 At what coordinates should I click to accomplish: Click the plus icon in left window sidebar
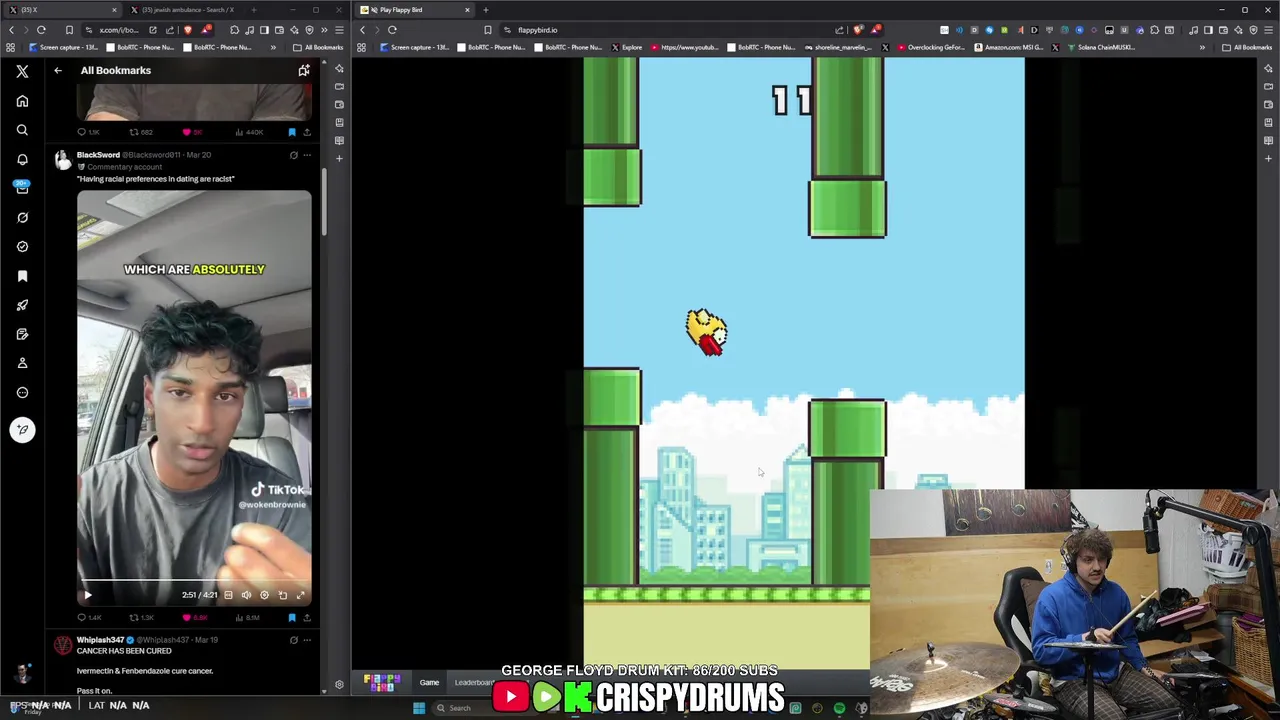pyautogui.click(x=339, y=158)
